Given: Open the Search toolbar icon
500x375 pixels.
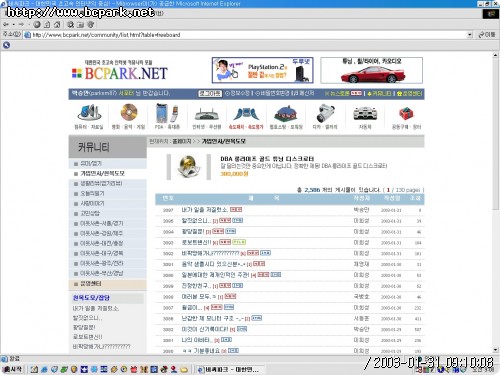Looking at the screenshot, I should (70, 24).
